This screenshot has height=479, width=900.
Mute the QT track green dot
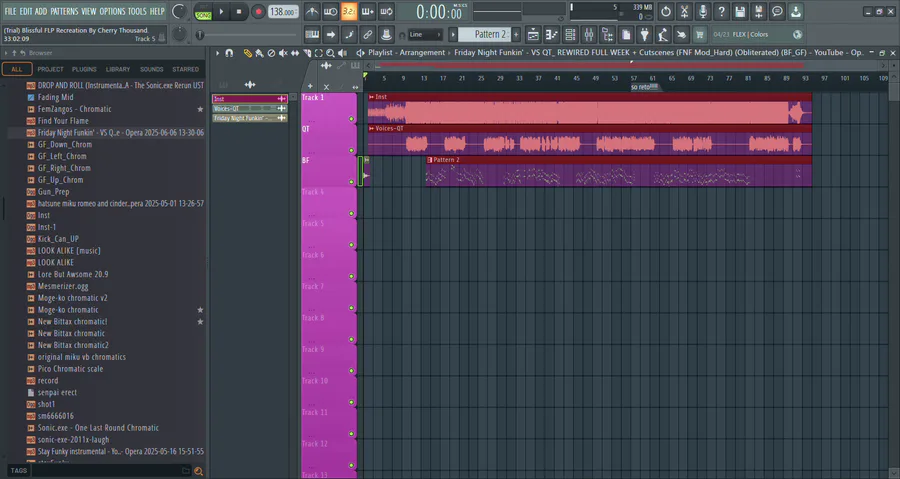(351, 151)
